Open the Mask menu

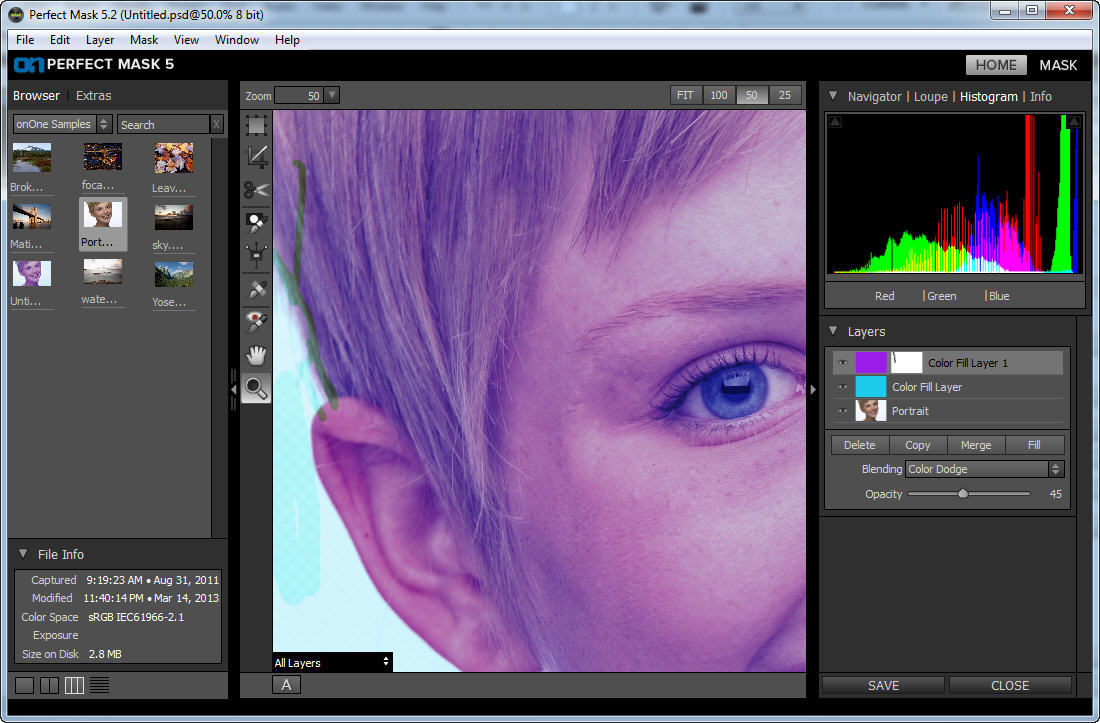click(144, 40)
